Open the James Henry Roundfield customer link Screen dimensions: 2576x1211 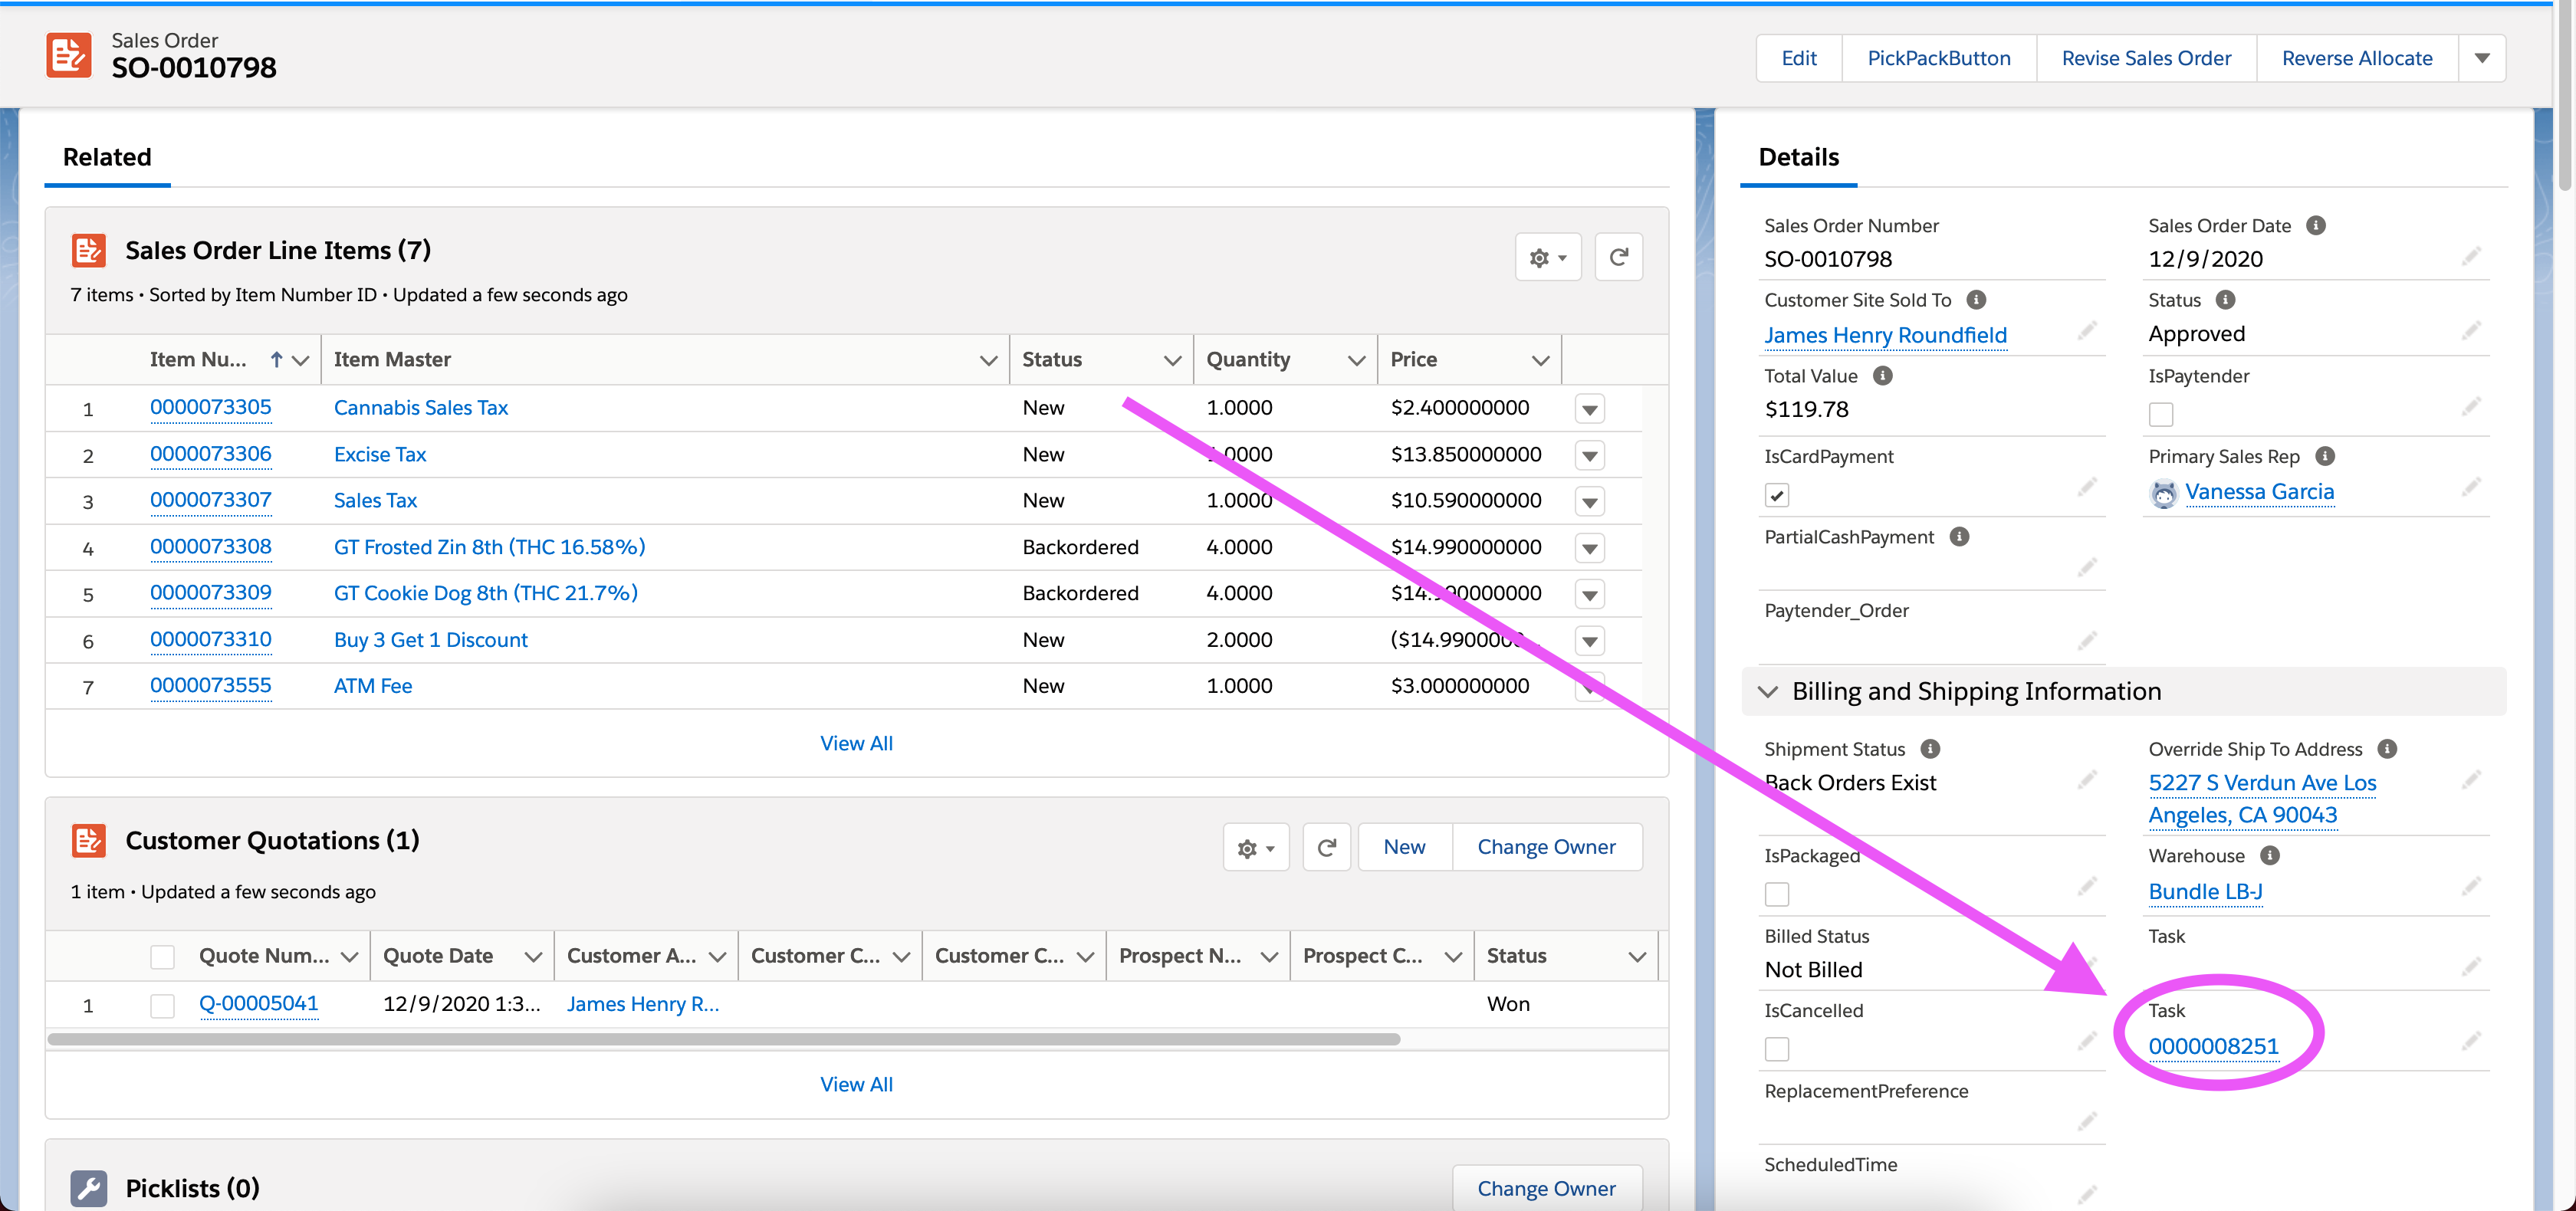(1885, 335)
